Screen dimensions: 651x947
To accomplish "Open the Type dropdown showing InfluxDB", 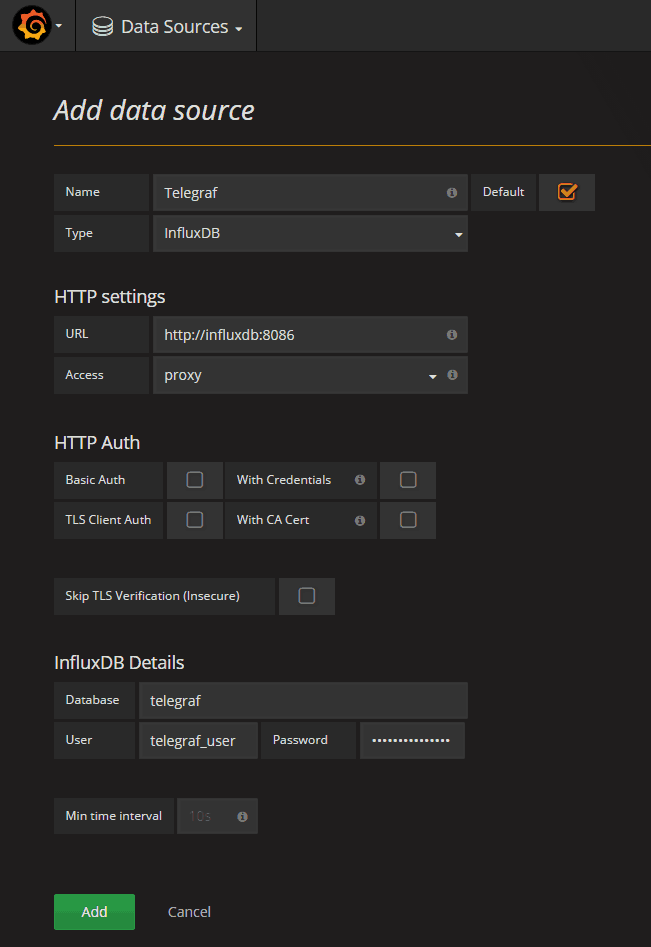I will coord(310,233).
